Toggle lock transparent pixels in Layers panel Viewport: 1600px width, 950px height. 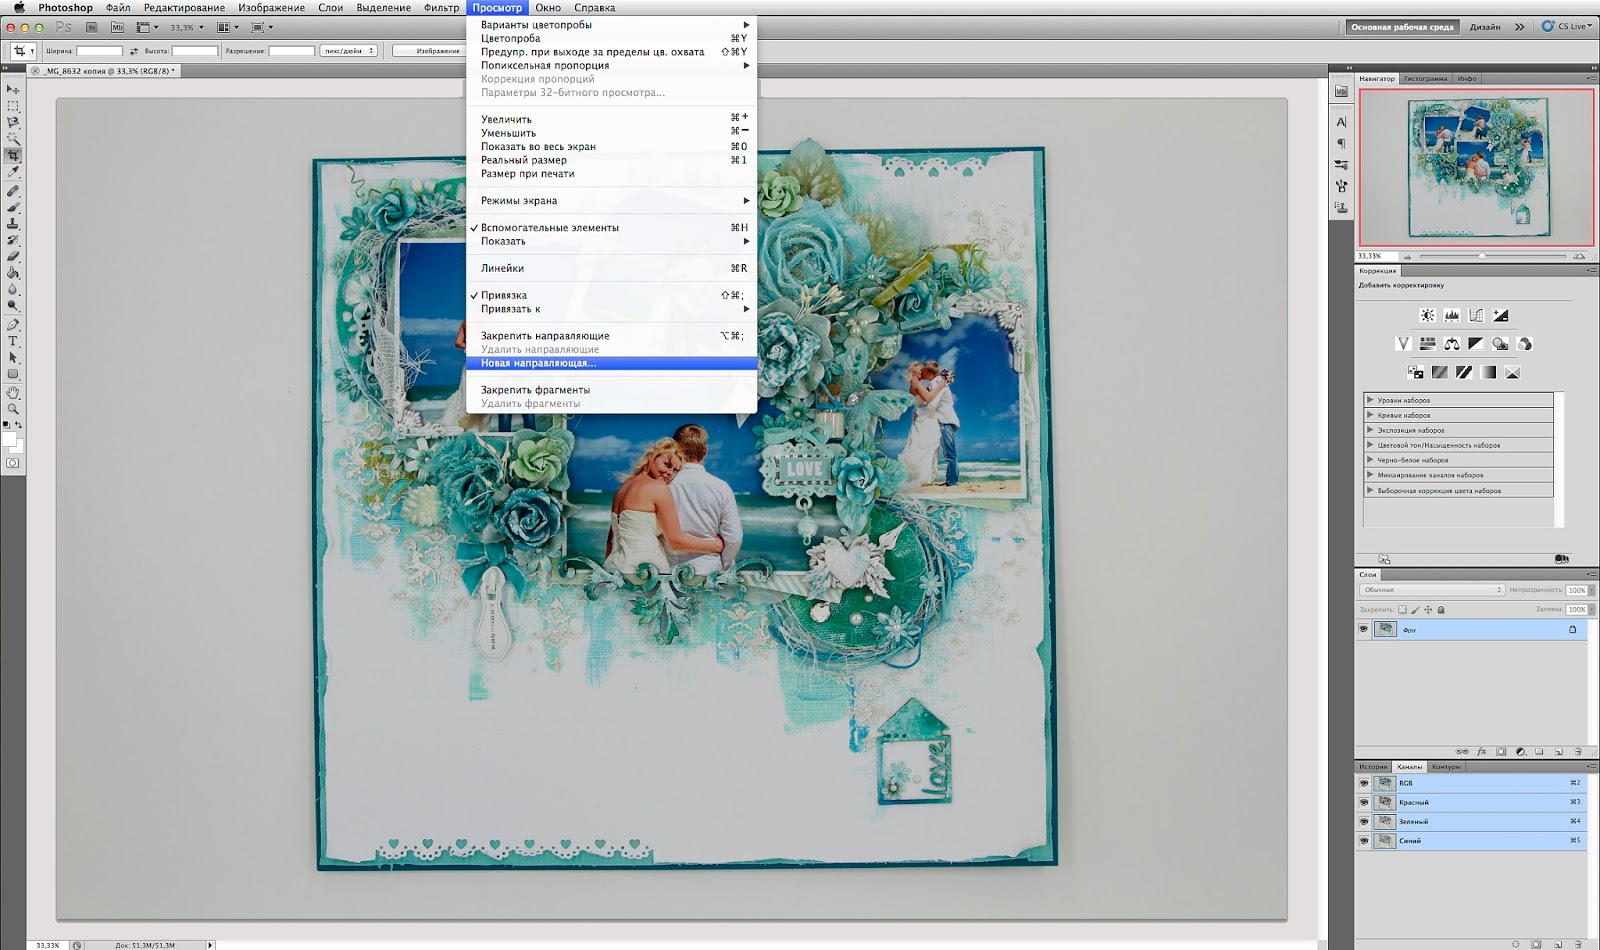[x=1402, y=609]
